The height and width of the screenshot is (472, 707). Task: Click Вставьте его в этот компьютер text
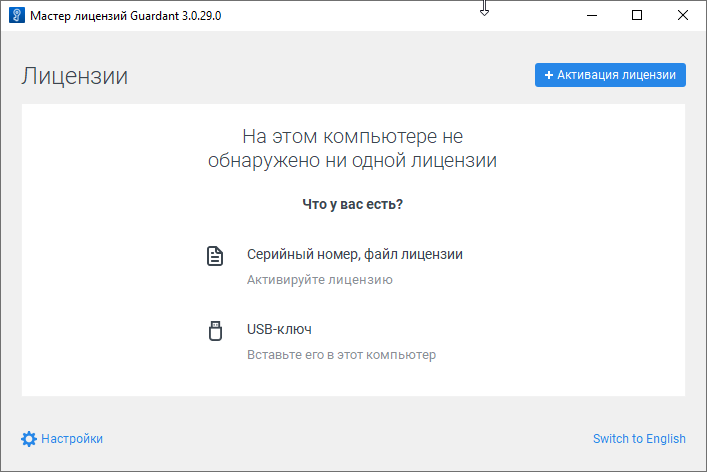pos(341,355)
